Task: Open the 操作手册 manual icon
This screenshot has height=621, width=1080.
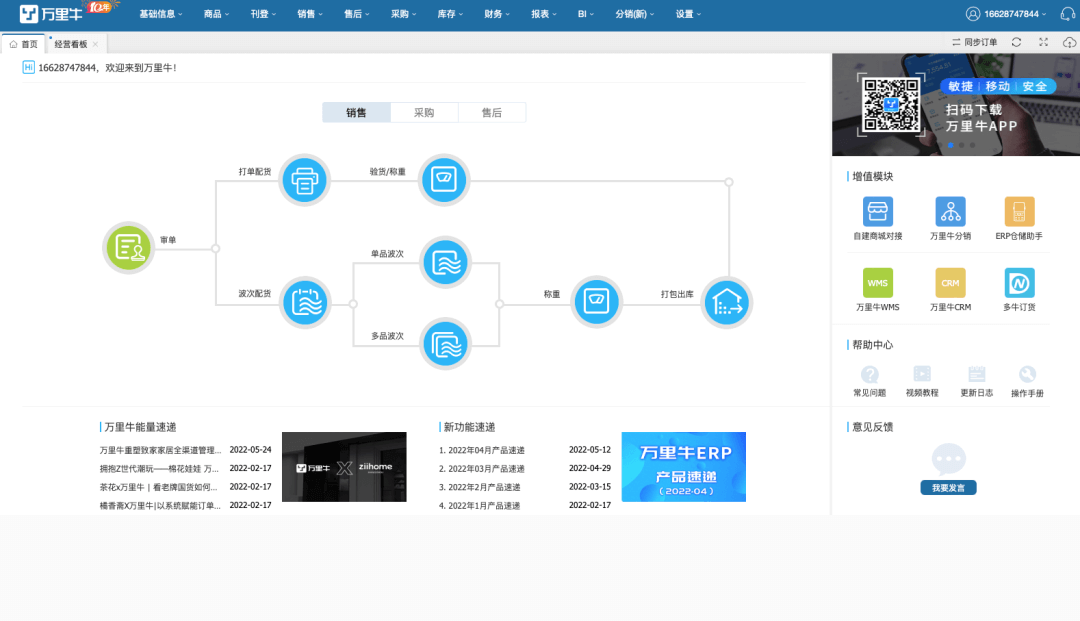Action: 1027,374
